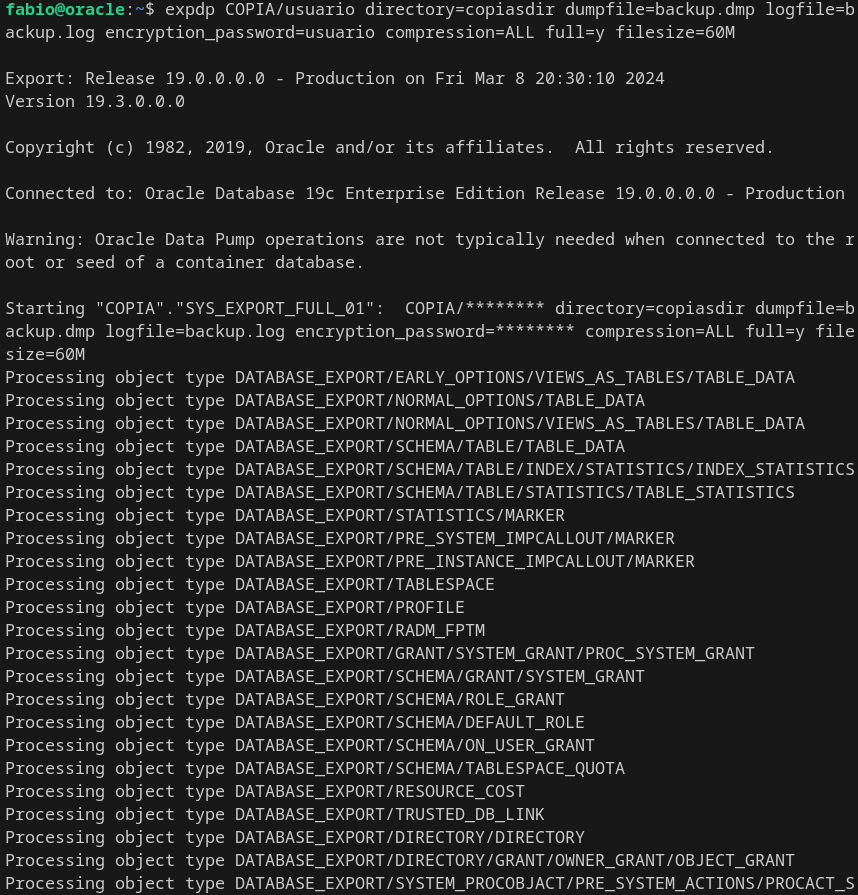The image size is (858, 895).
Task: Click the Starting "COPIA"."SYS_EXPORT_FULL_01" line
Action: pos(429,308)
